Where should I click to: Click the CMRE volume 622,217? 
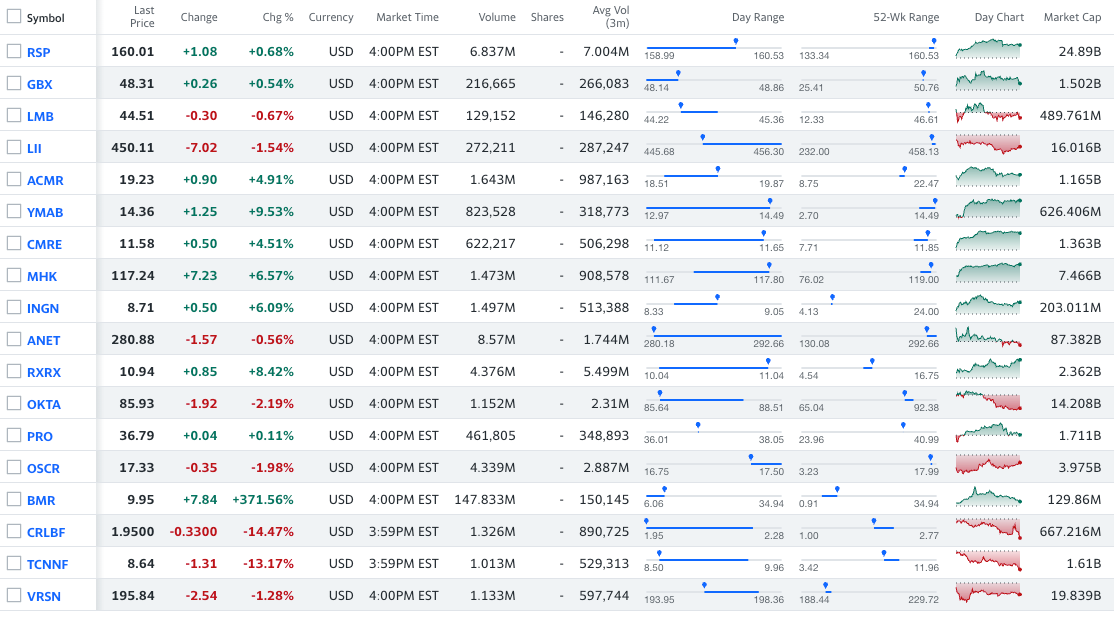coord(491,244)
